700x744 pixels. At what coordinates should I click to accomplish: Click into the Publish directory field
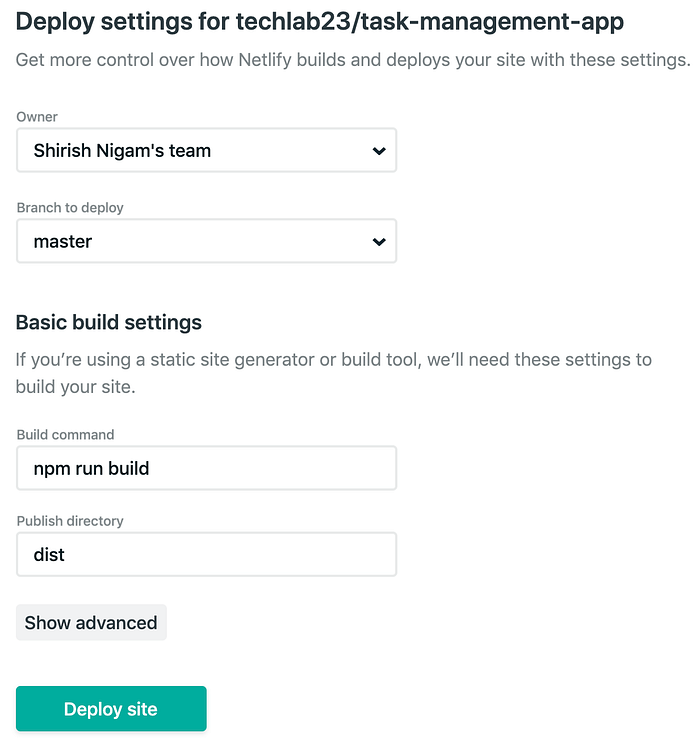(206, 554)
